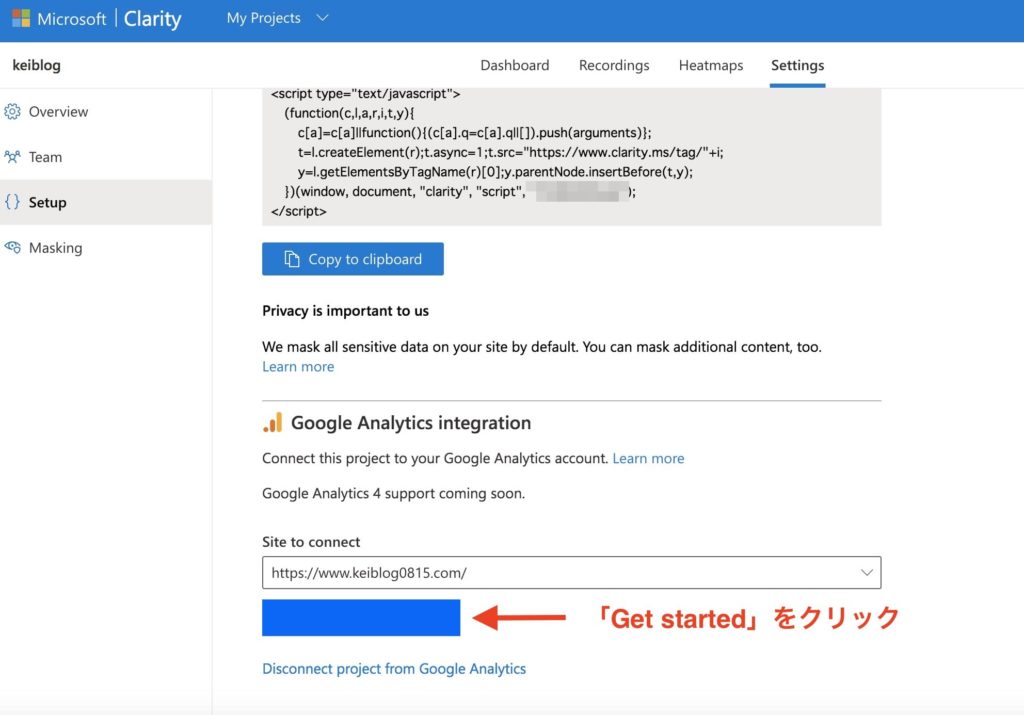Image resolution: width=1024 pixels, height=715 pixels.
Task: Open the My Projects dropdown
Action: click(x=277, y=18)
